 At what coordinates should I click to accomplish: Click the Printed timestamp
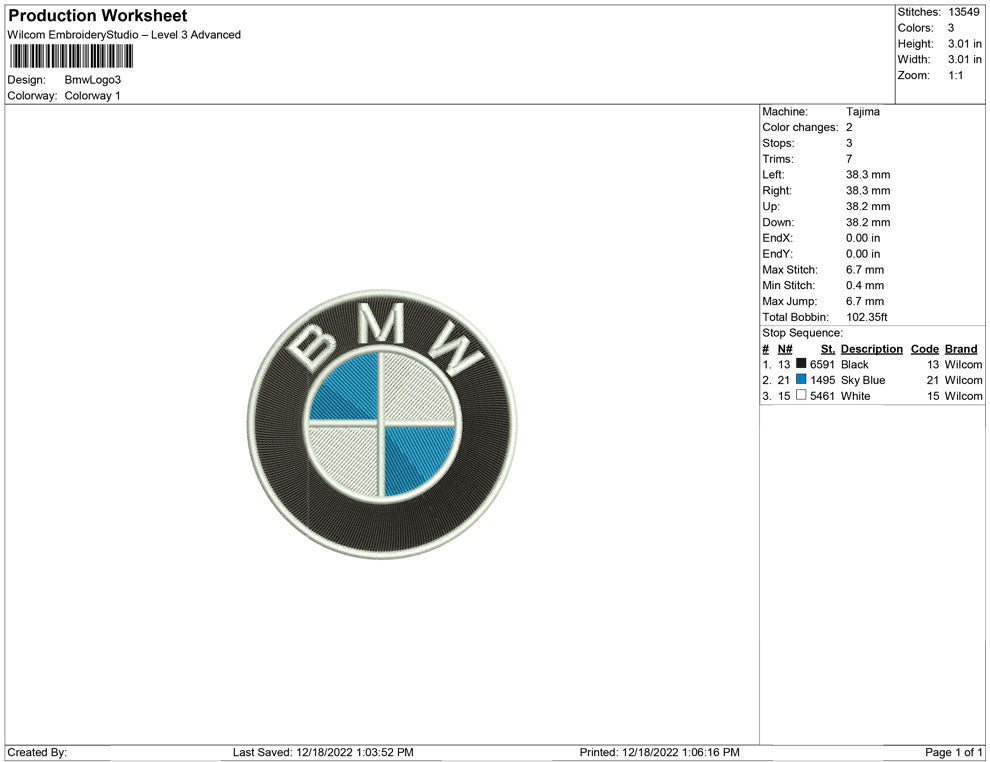[x=659, y=752]
